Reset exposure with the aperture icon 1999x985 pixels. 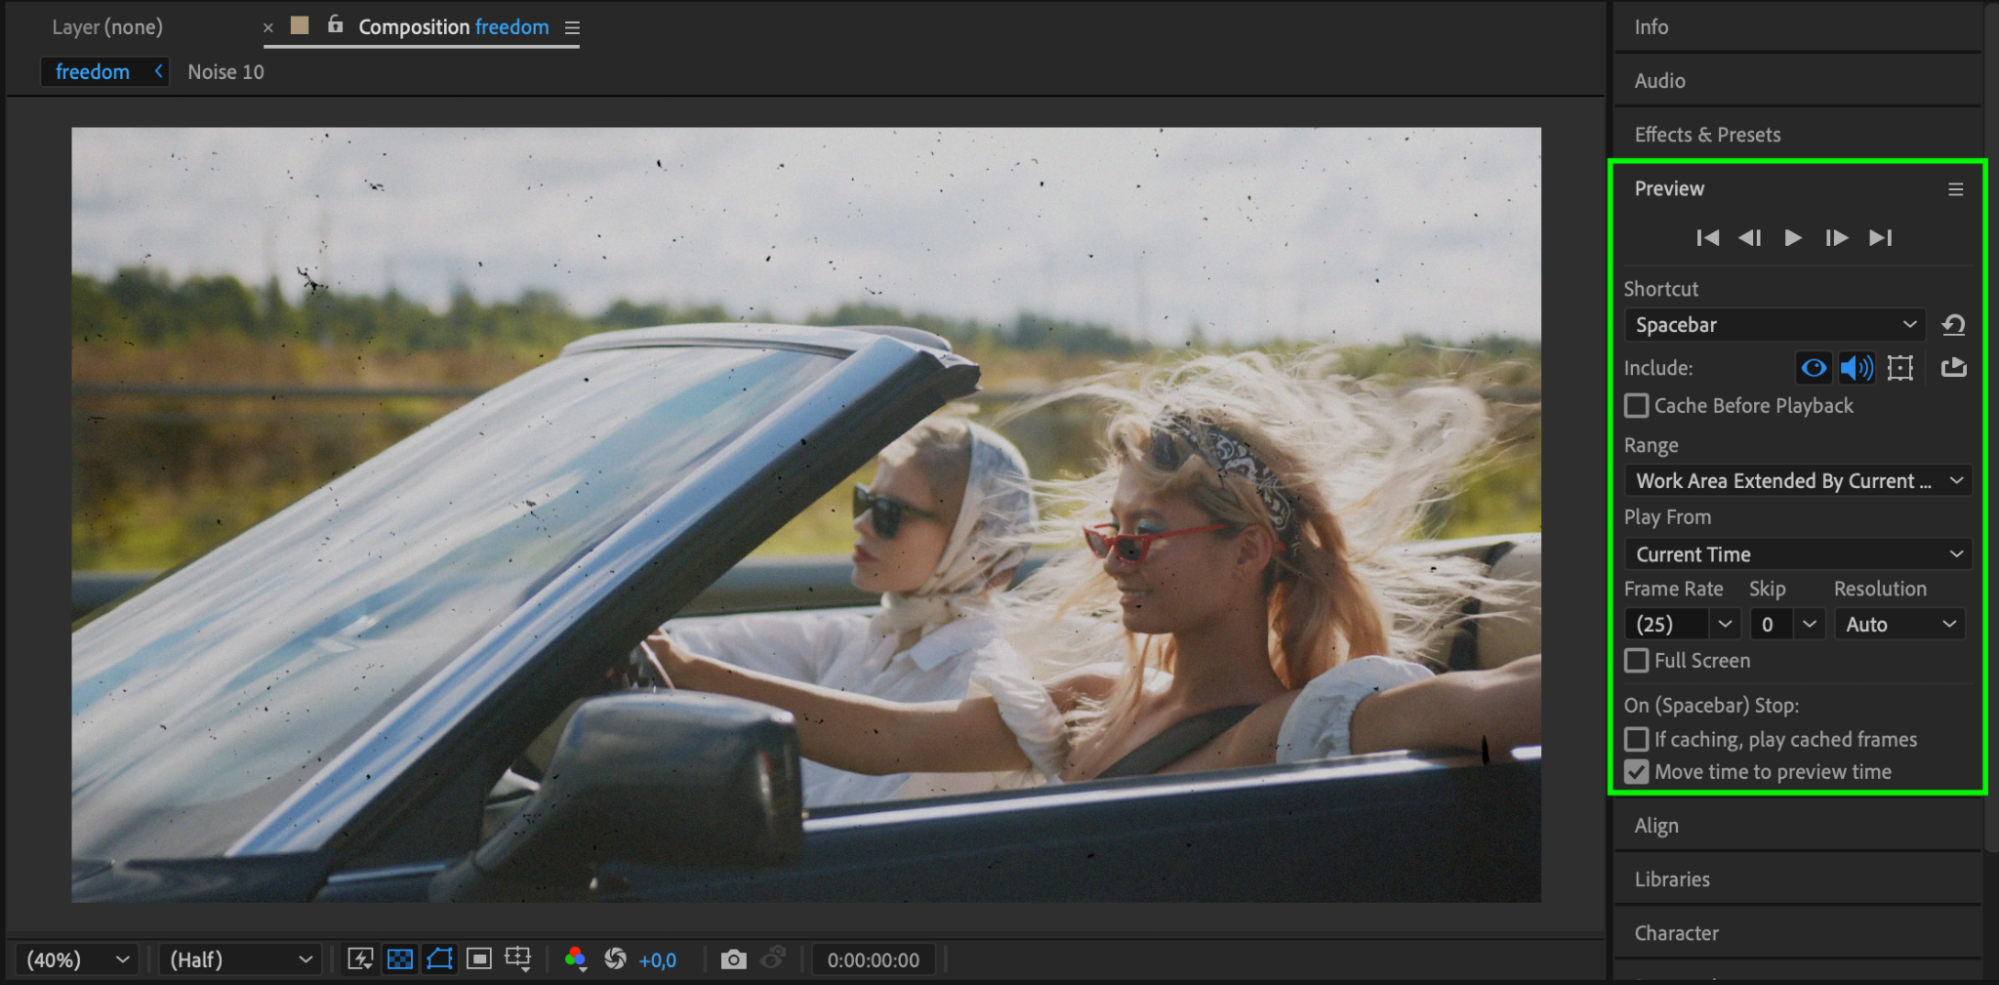pos(615,960)
